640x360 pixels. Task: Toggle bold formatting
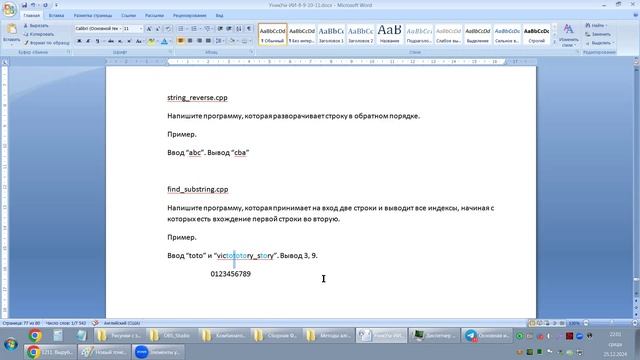coord(79,41)
